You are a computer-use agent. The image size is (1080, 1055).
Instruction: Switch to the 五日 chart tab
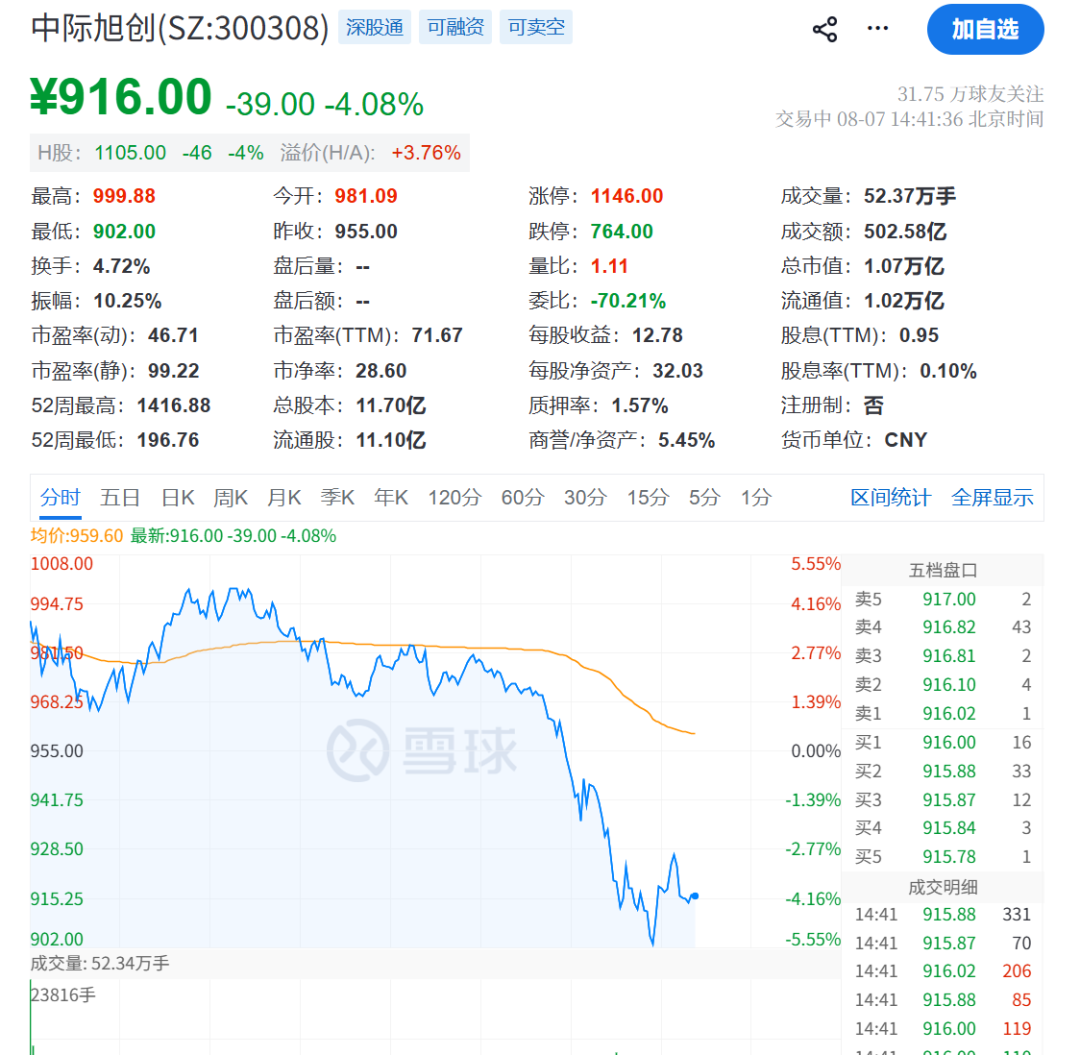[120, 497]
